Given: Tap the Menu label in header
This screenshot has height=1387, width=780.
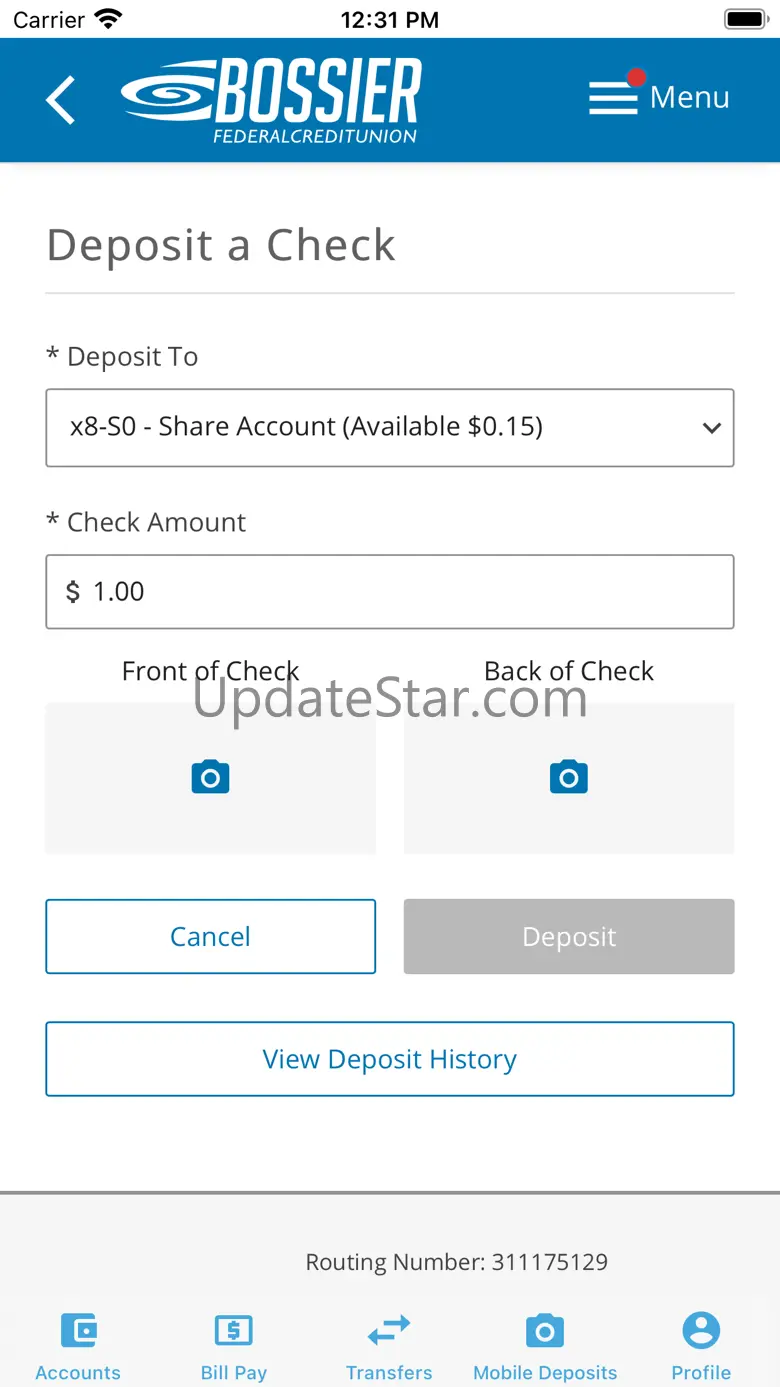Looking at the screenshot, I should (690, 98).
